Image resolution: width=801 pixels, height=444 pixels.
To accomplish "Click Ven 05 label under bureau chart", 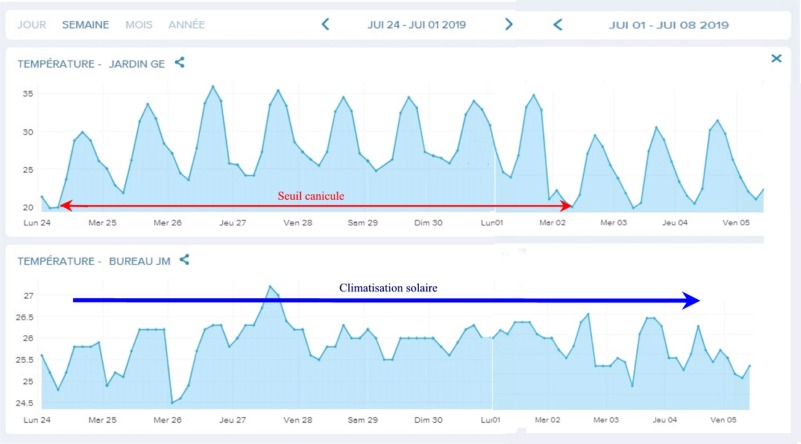I will pyautogui.click(x=723, y=420).
